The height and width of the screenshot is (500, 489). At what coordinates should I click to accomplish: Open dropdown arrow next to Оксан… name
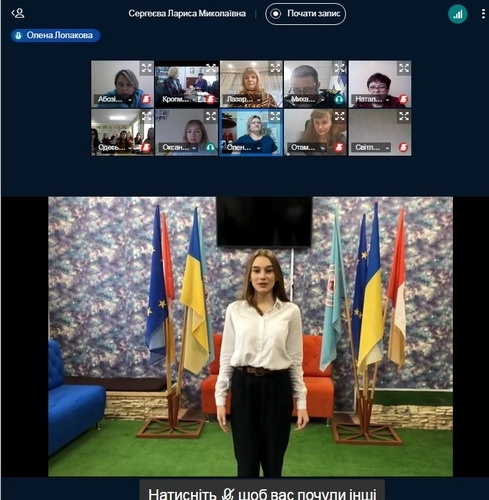tap(194, 148)
